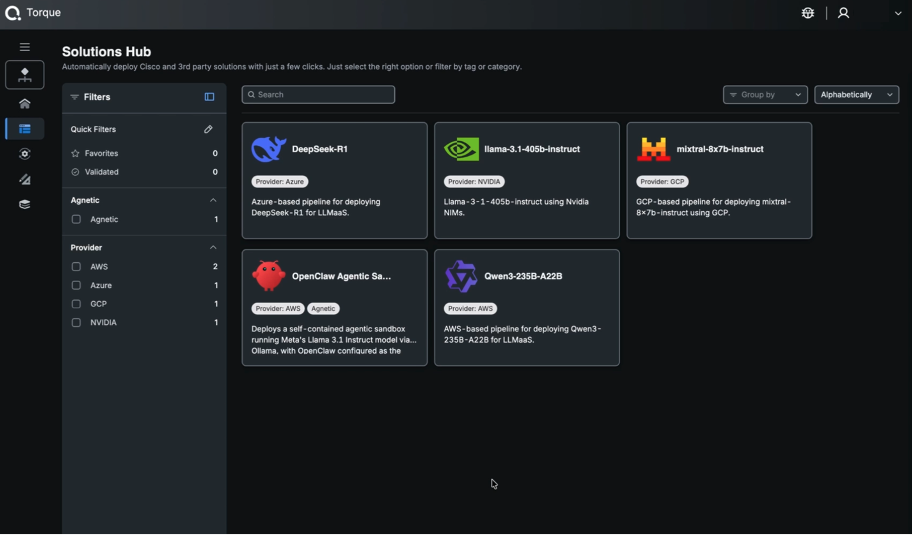Open the Alphabetically sort dropdown
912x535 pixels.
856,95
